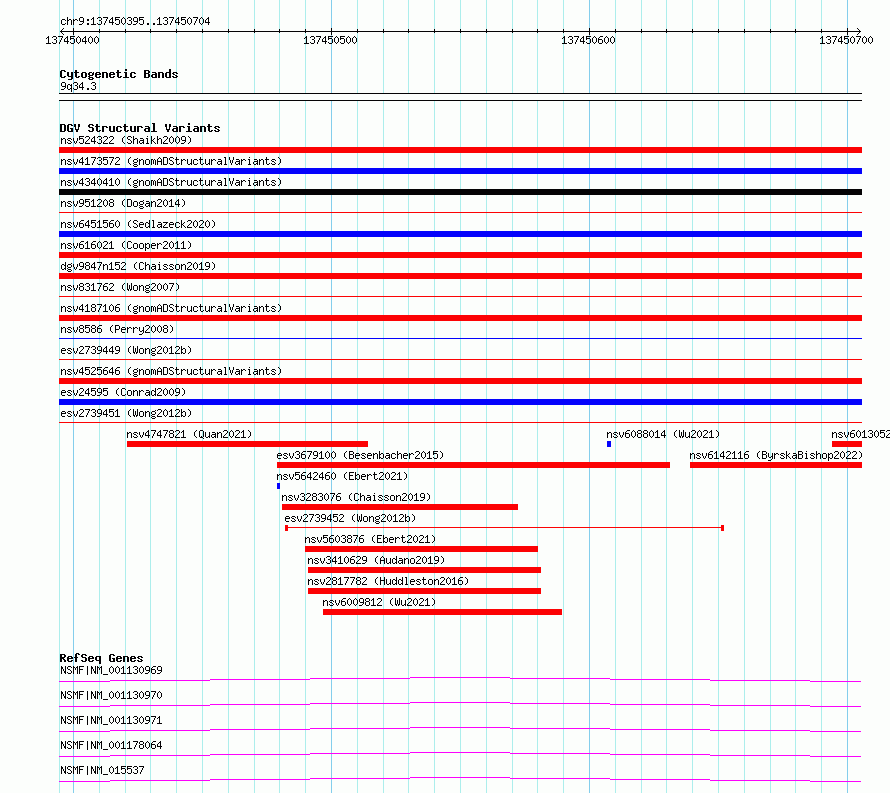Screen dimensions: 890x793
Task: Select the red bar under nsv4747821
Action: click(247, 444)
